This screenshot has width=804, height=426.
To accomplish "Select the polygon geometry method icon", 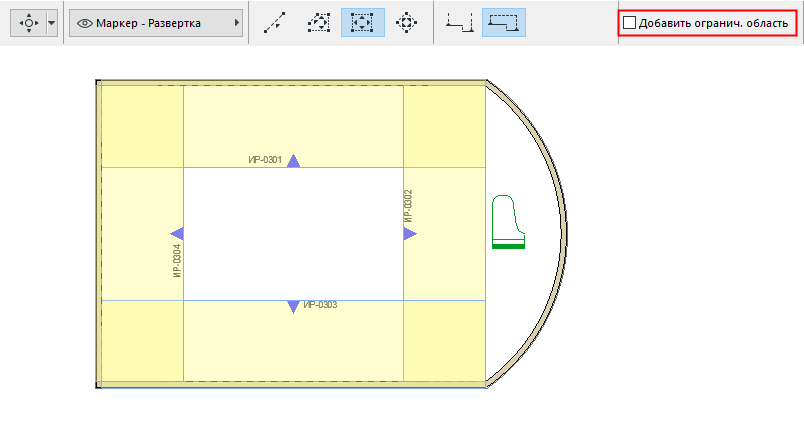I will [x=318, y=23].
